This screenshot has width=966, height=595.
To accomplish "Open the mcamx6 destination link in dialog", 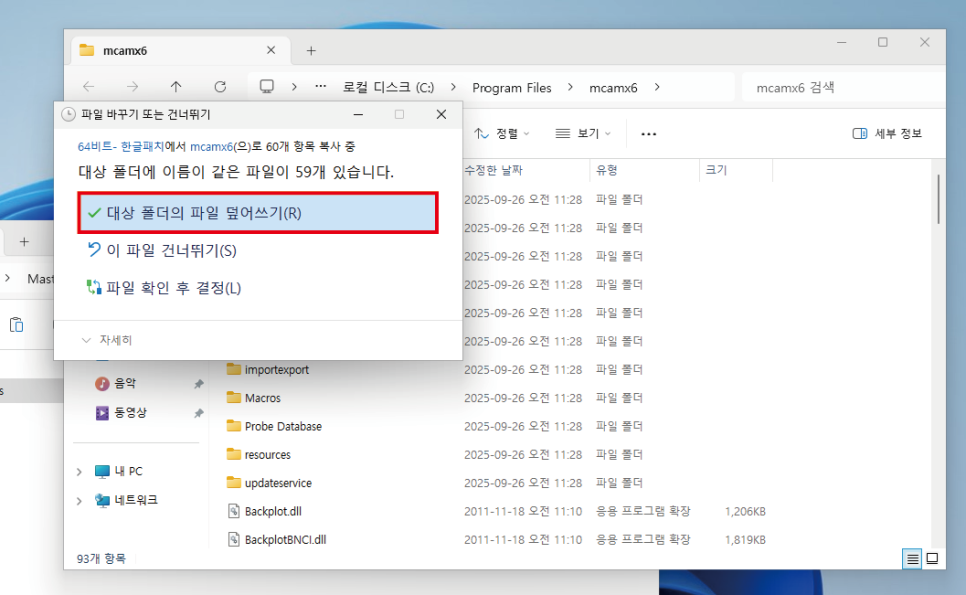I will pyautogui.click(x=211, y=147).
